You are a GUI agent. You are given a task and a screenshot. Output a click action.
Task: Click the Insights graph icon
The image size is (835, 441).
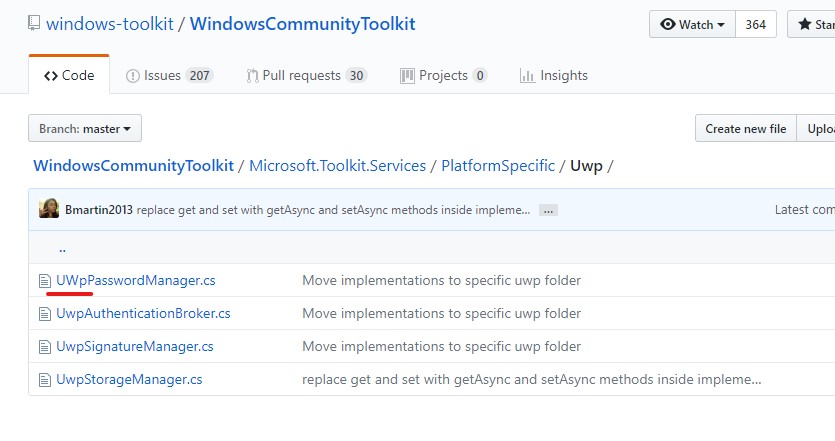527,76
